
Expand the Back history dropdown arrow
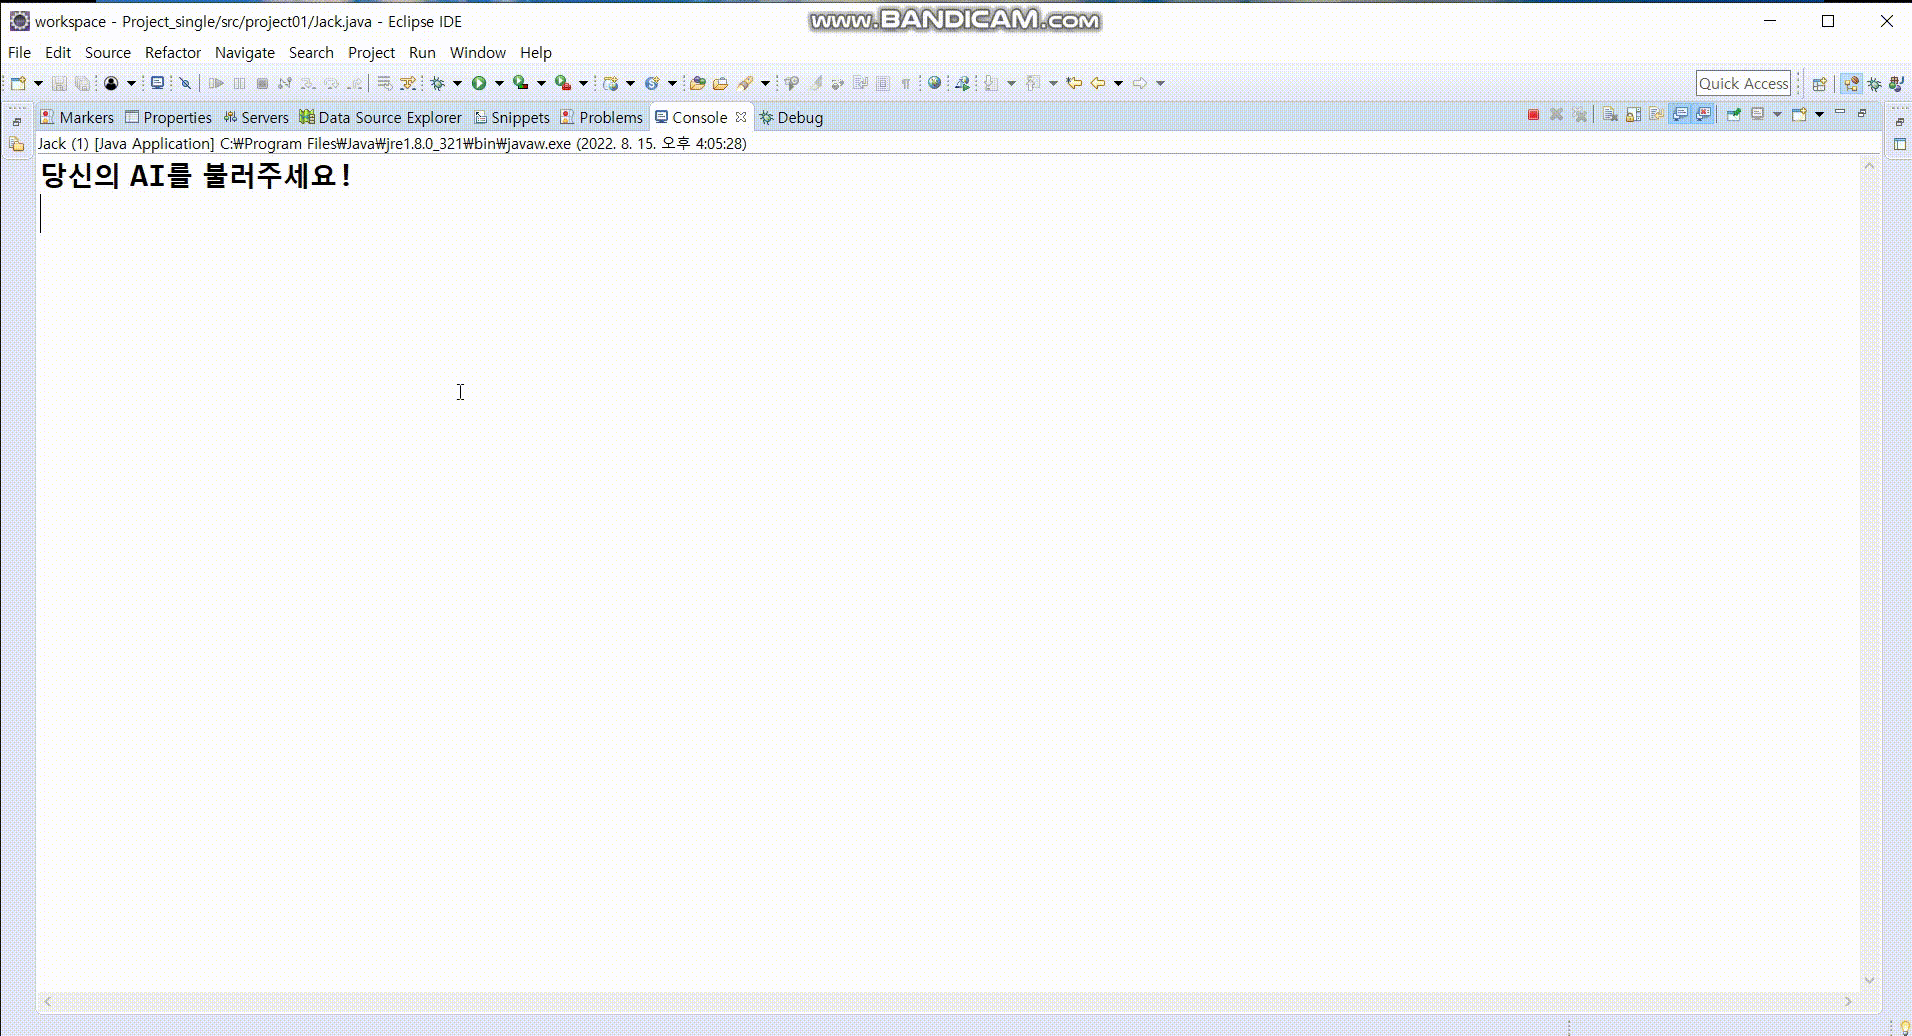(x=1118, y=83)
